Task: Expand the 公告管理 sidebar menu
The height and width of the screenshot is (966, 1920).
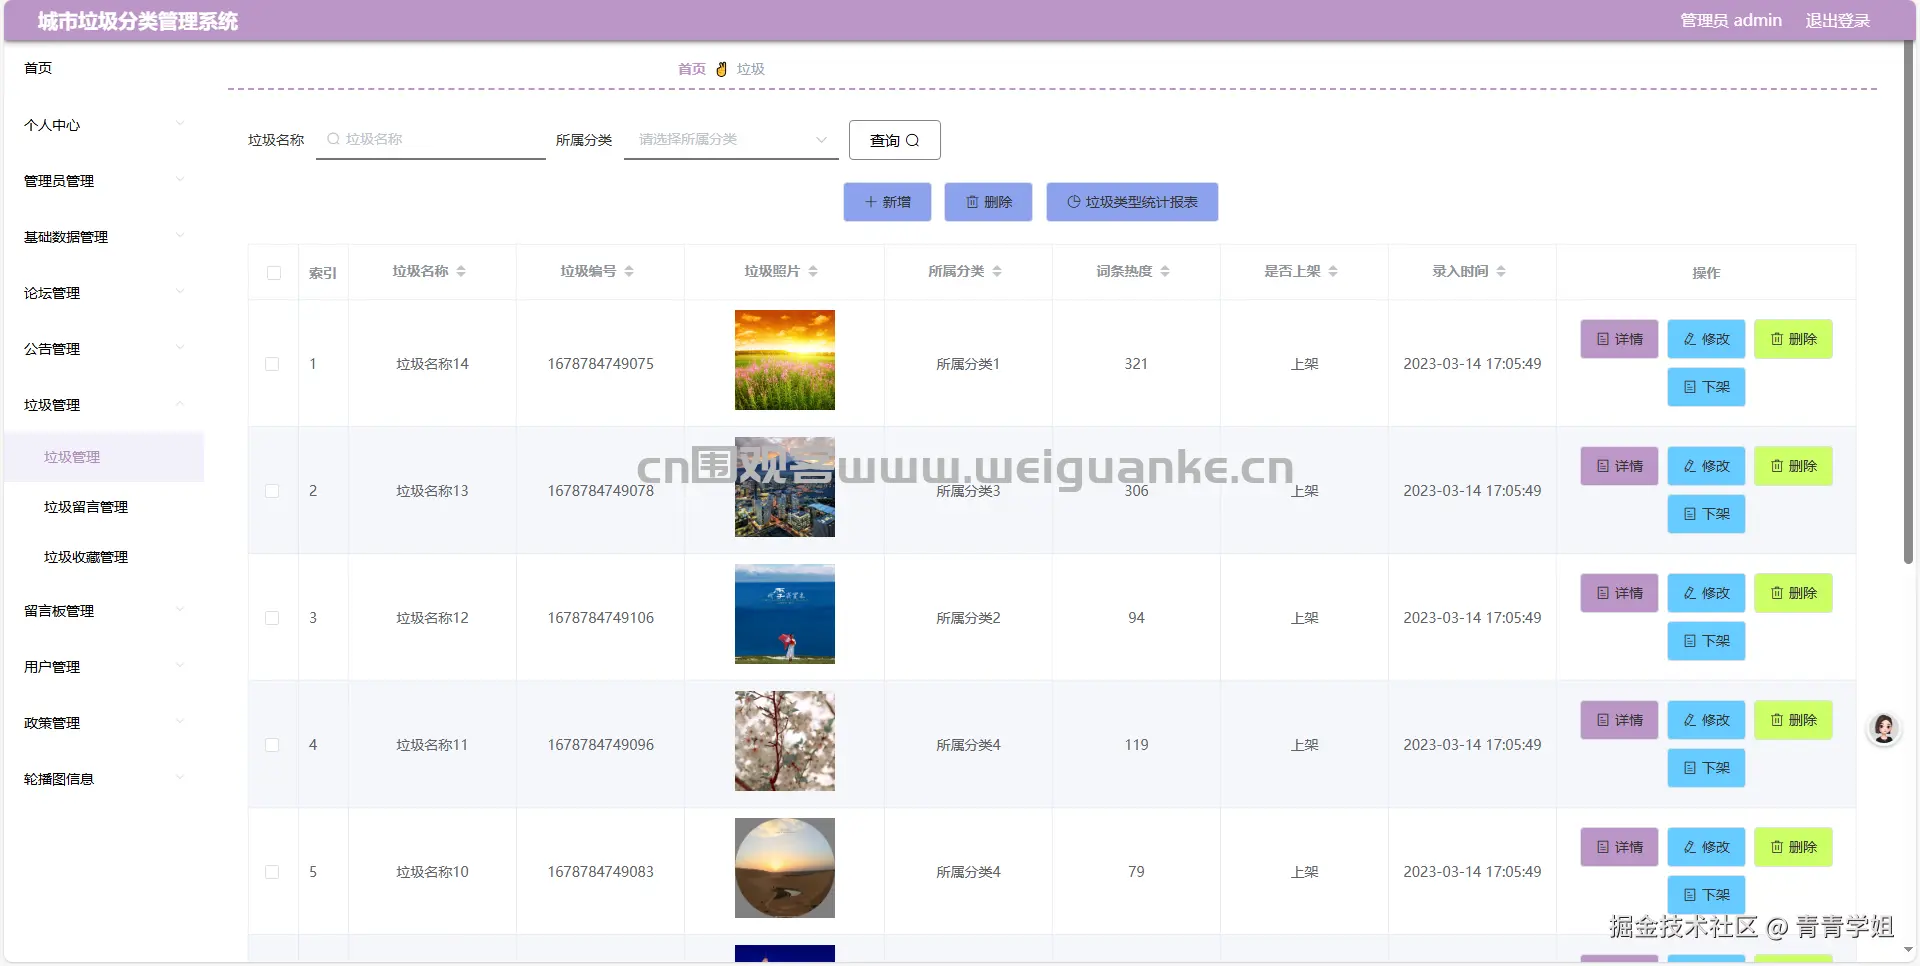Action: pyautogui.click(x=104, y=349)
